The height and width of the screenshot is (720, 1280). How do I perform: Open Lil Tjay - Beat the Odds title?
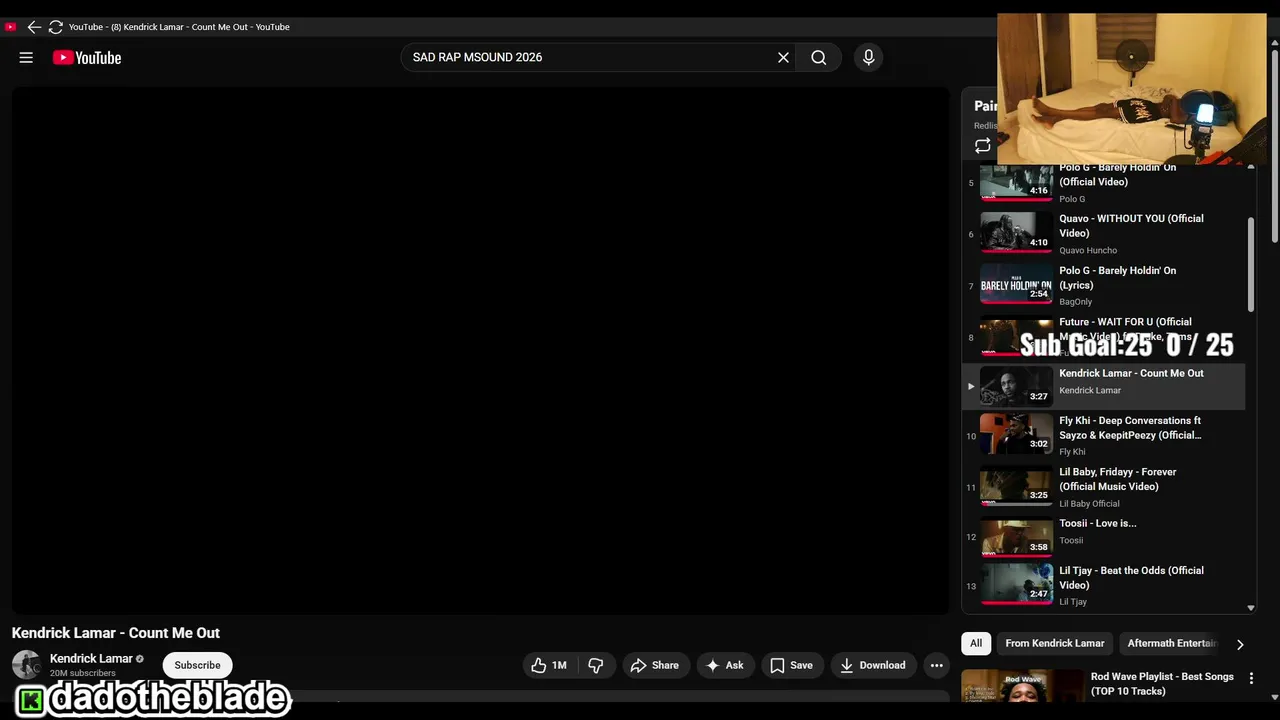coord(1131,578)
